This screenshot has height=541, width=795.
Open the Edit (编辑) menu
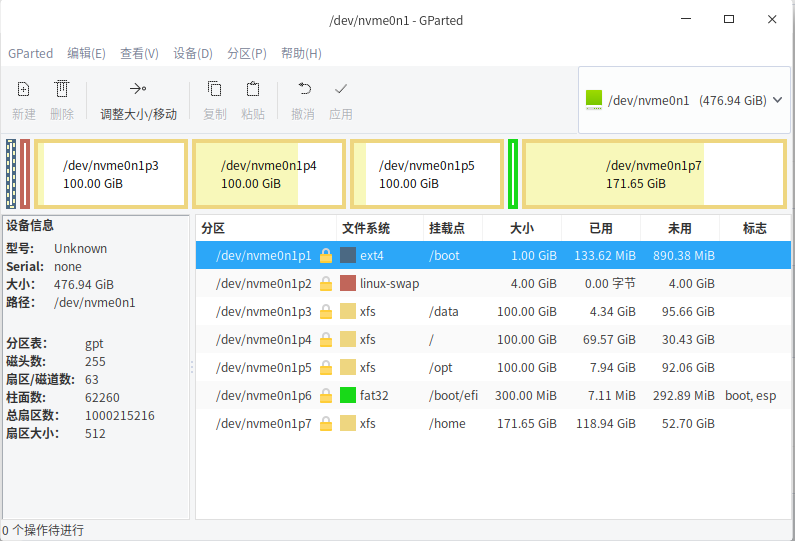[x=86, y=53]
